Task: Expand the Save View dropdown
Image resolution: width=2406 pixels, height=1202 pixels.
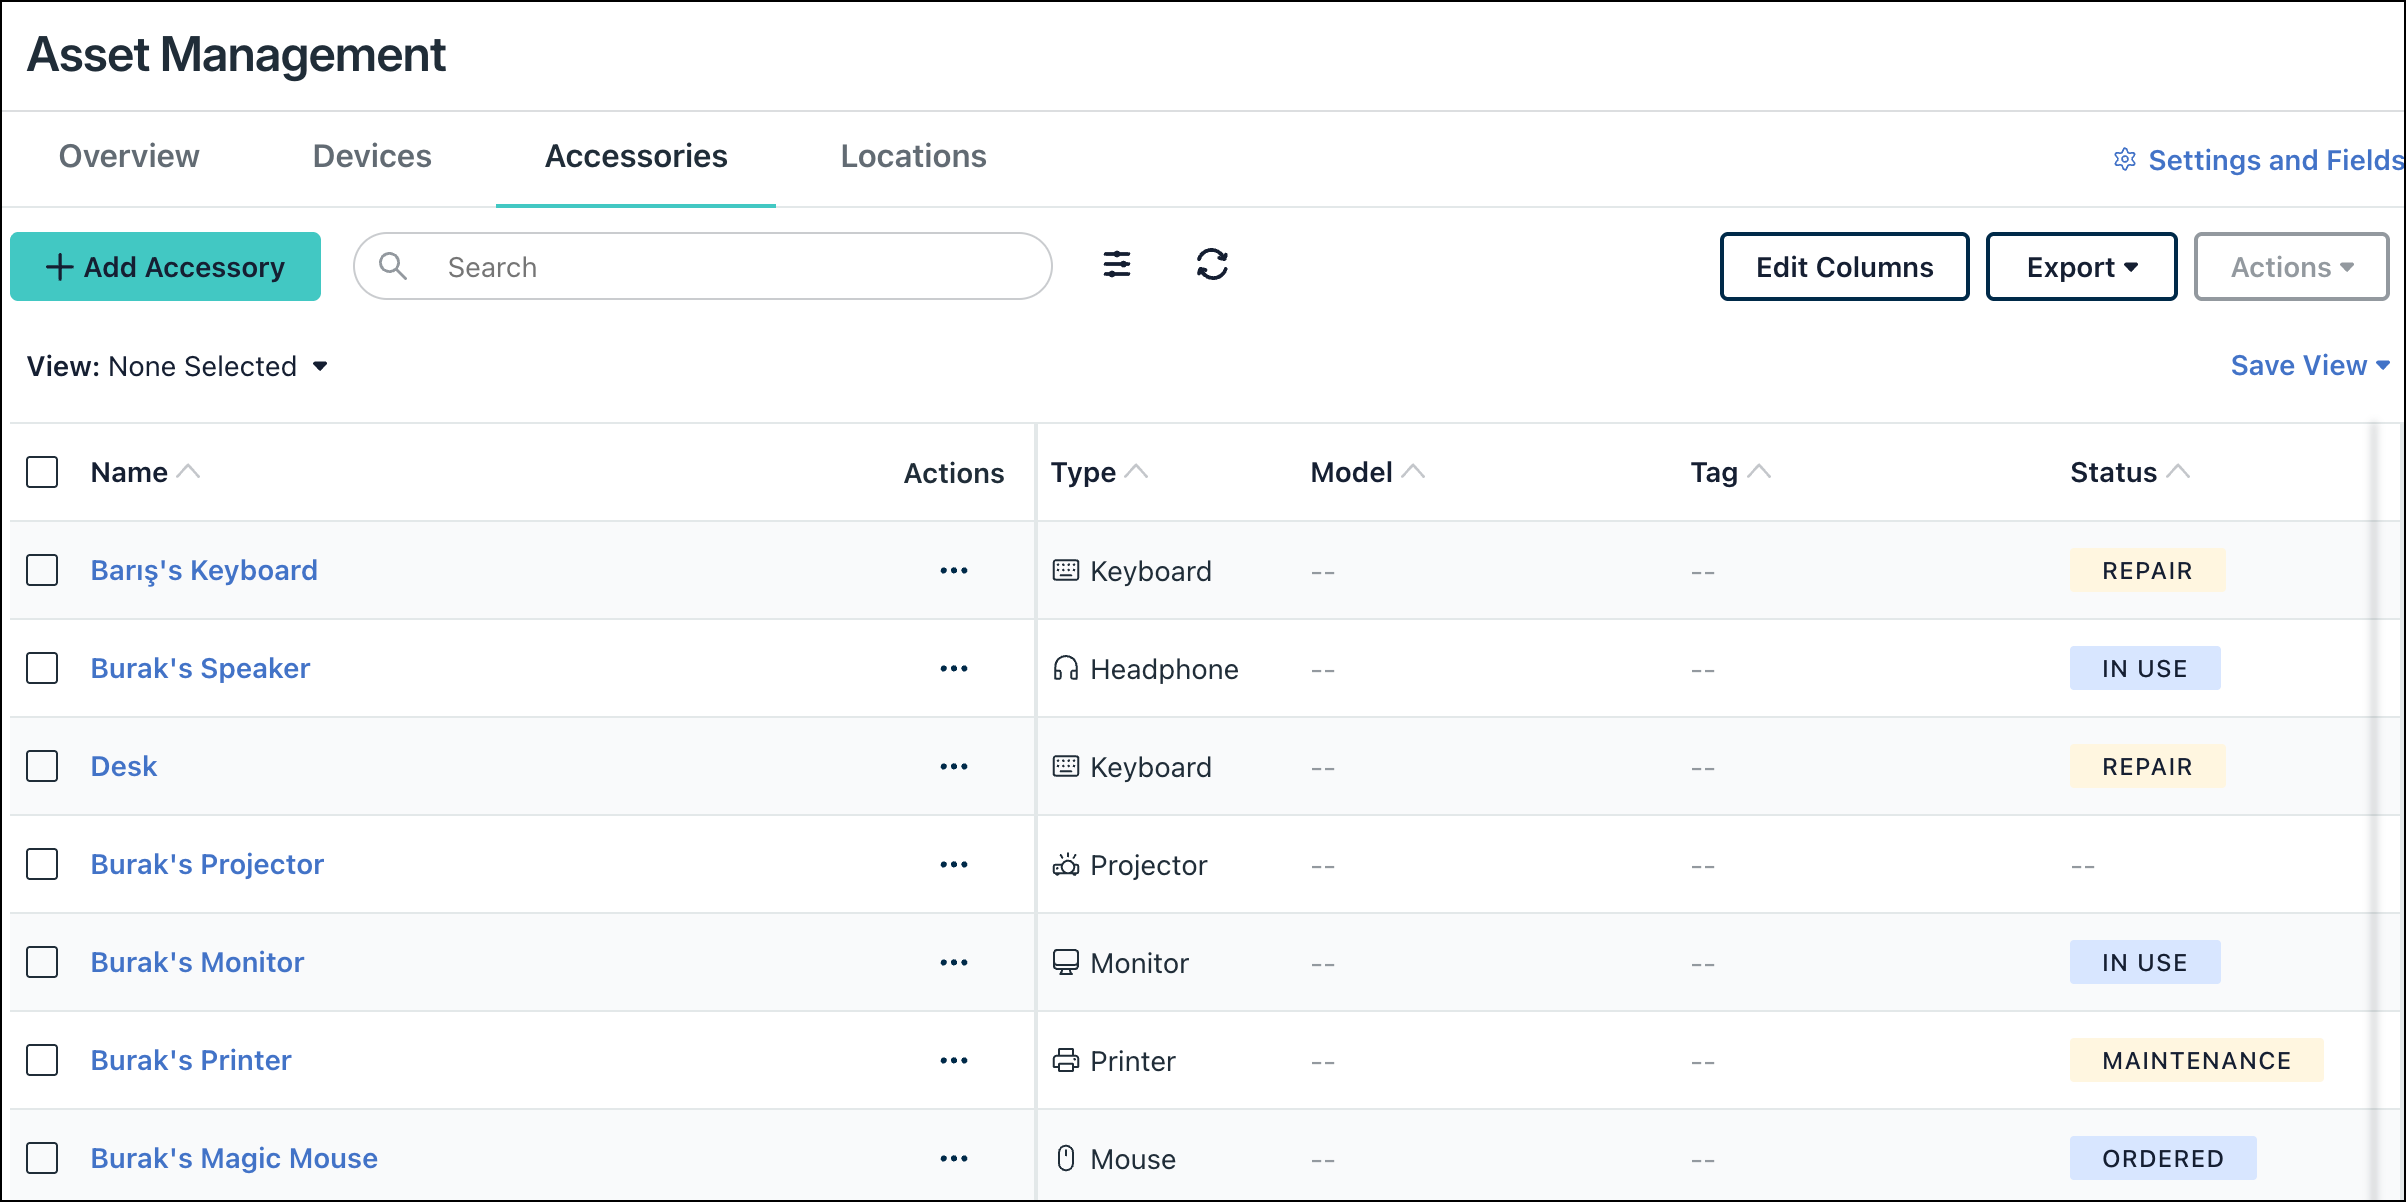Action: (2310, 365)
